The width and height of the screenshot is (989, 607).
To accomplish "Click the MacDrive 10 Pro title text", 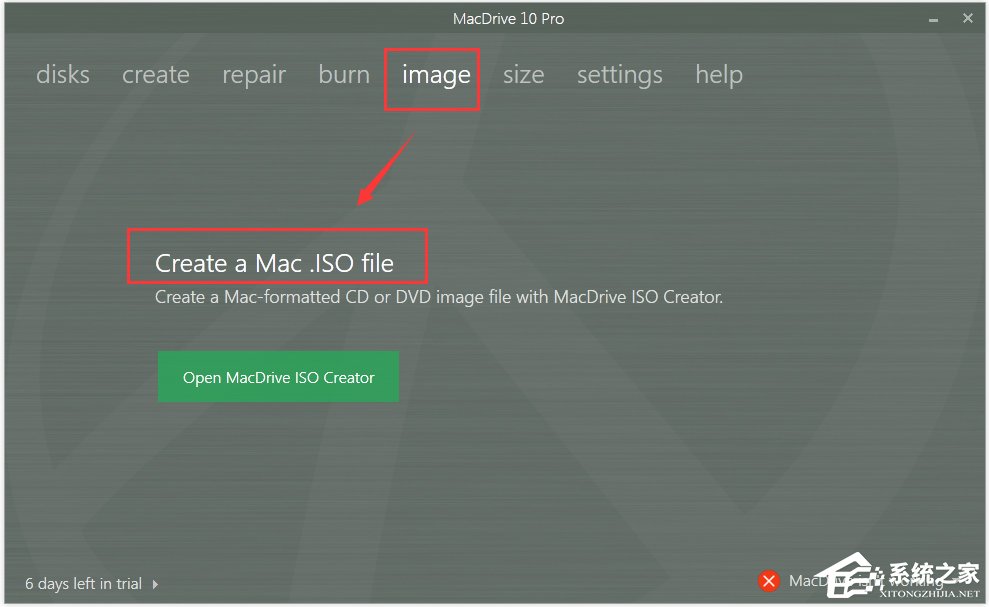I will [x=508, y=19].
